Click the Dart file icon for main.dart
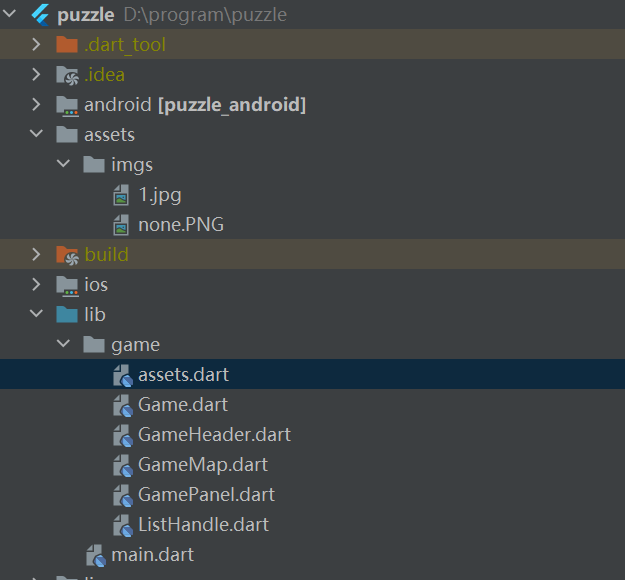 coord(96,555)
